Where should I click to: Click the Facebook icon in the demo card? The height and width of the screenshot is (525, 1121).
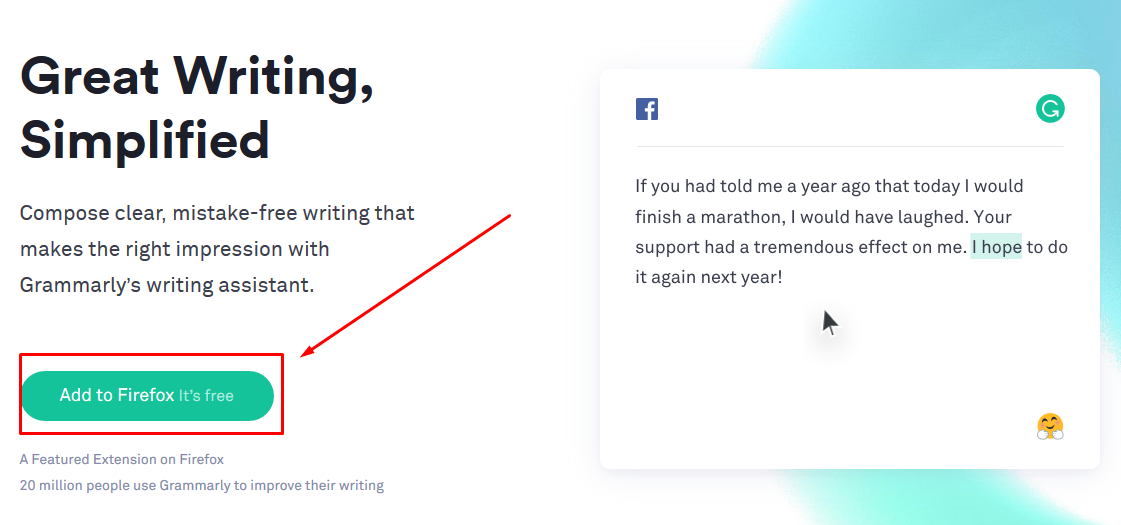pos(646,109)
